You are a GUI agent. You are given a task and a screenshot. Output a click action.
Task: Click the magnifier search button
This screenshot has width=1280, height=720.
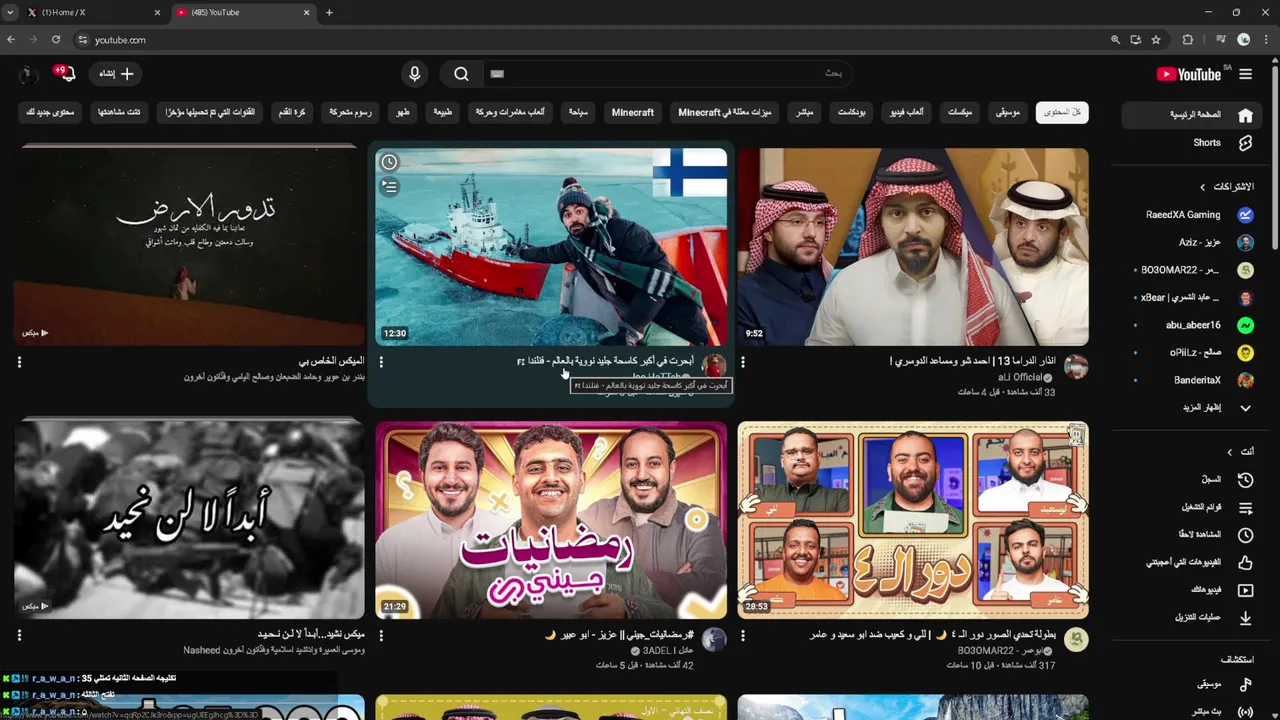click(x=461, y=74)
